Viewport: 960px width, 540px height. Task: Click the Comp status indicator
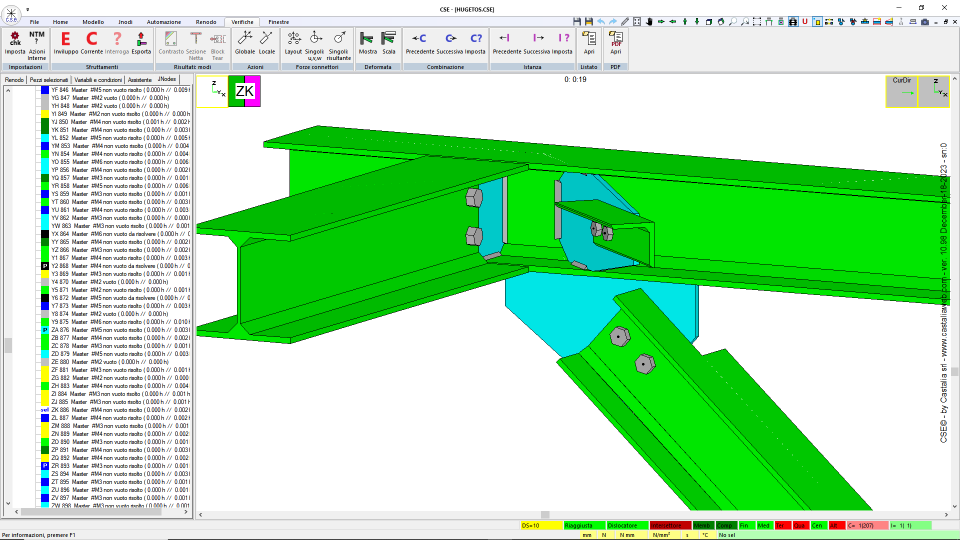pos(726,525)
